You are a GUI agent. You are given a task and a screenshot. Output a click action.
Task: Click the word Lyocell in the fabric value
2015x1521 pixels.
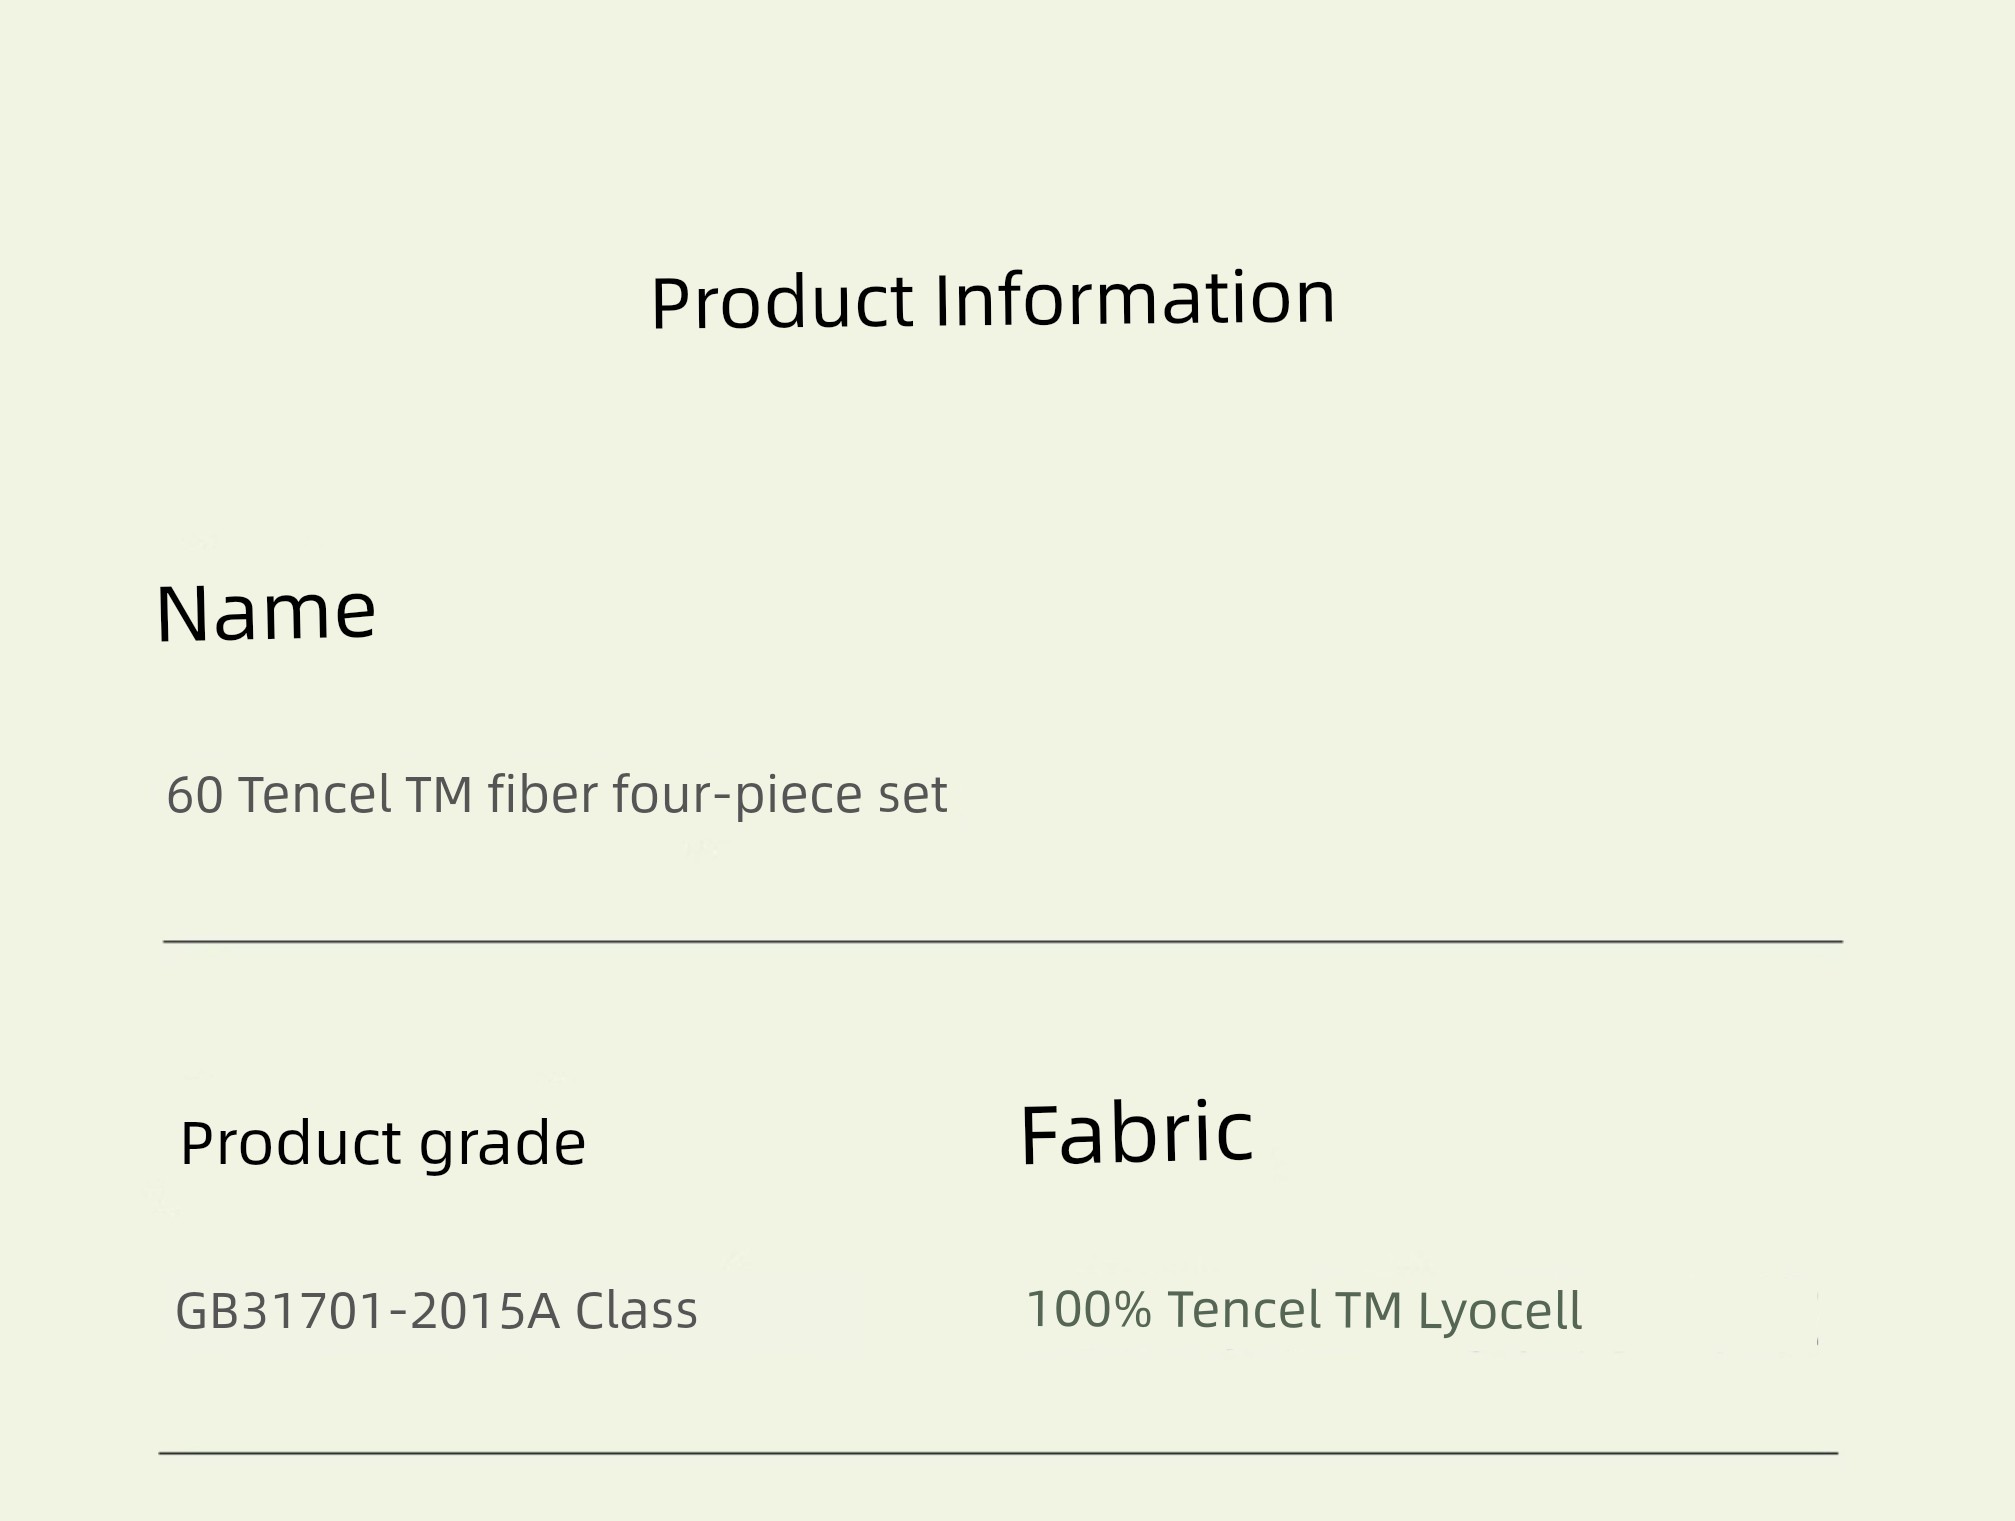1500,1312
